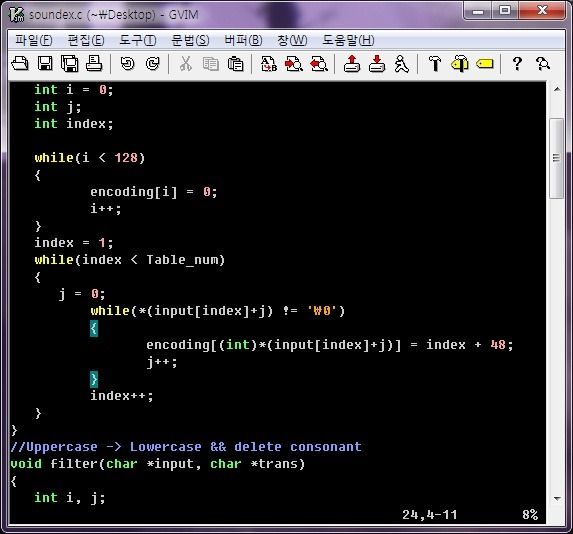Click cursor position '24,4-11' in status line
The height and width of the screenshot is (534, 573).
click(430, 515)
